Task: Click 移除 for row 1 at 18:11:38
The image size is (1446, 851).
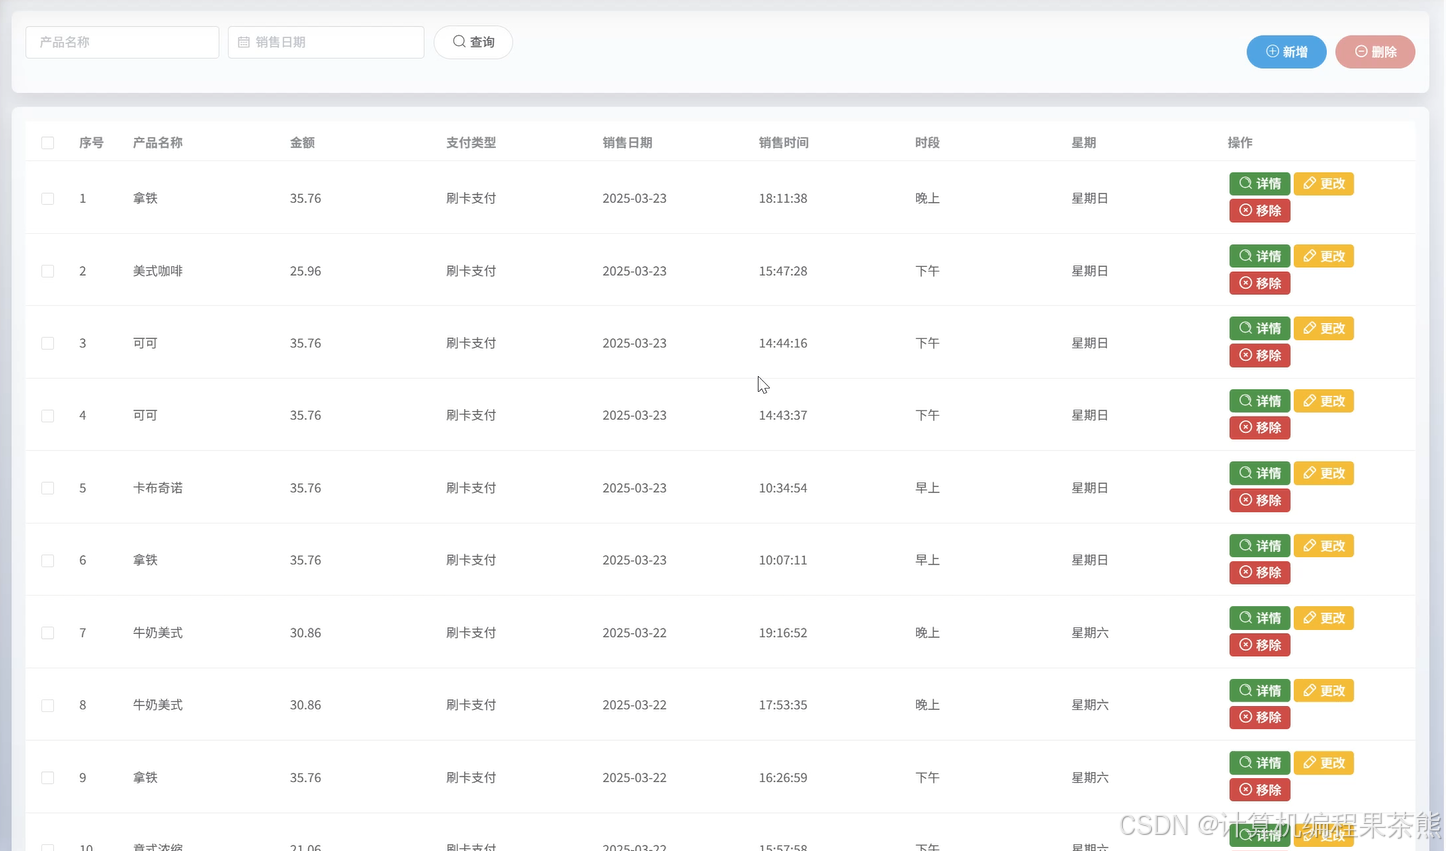Action: point(1259,211)
